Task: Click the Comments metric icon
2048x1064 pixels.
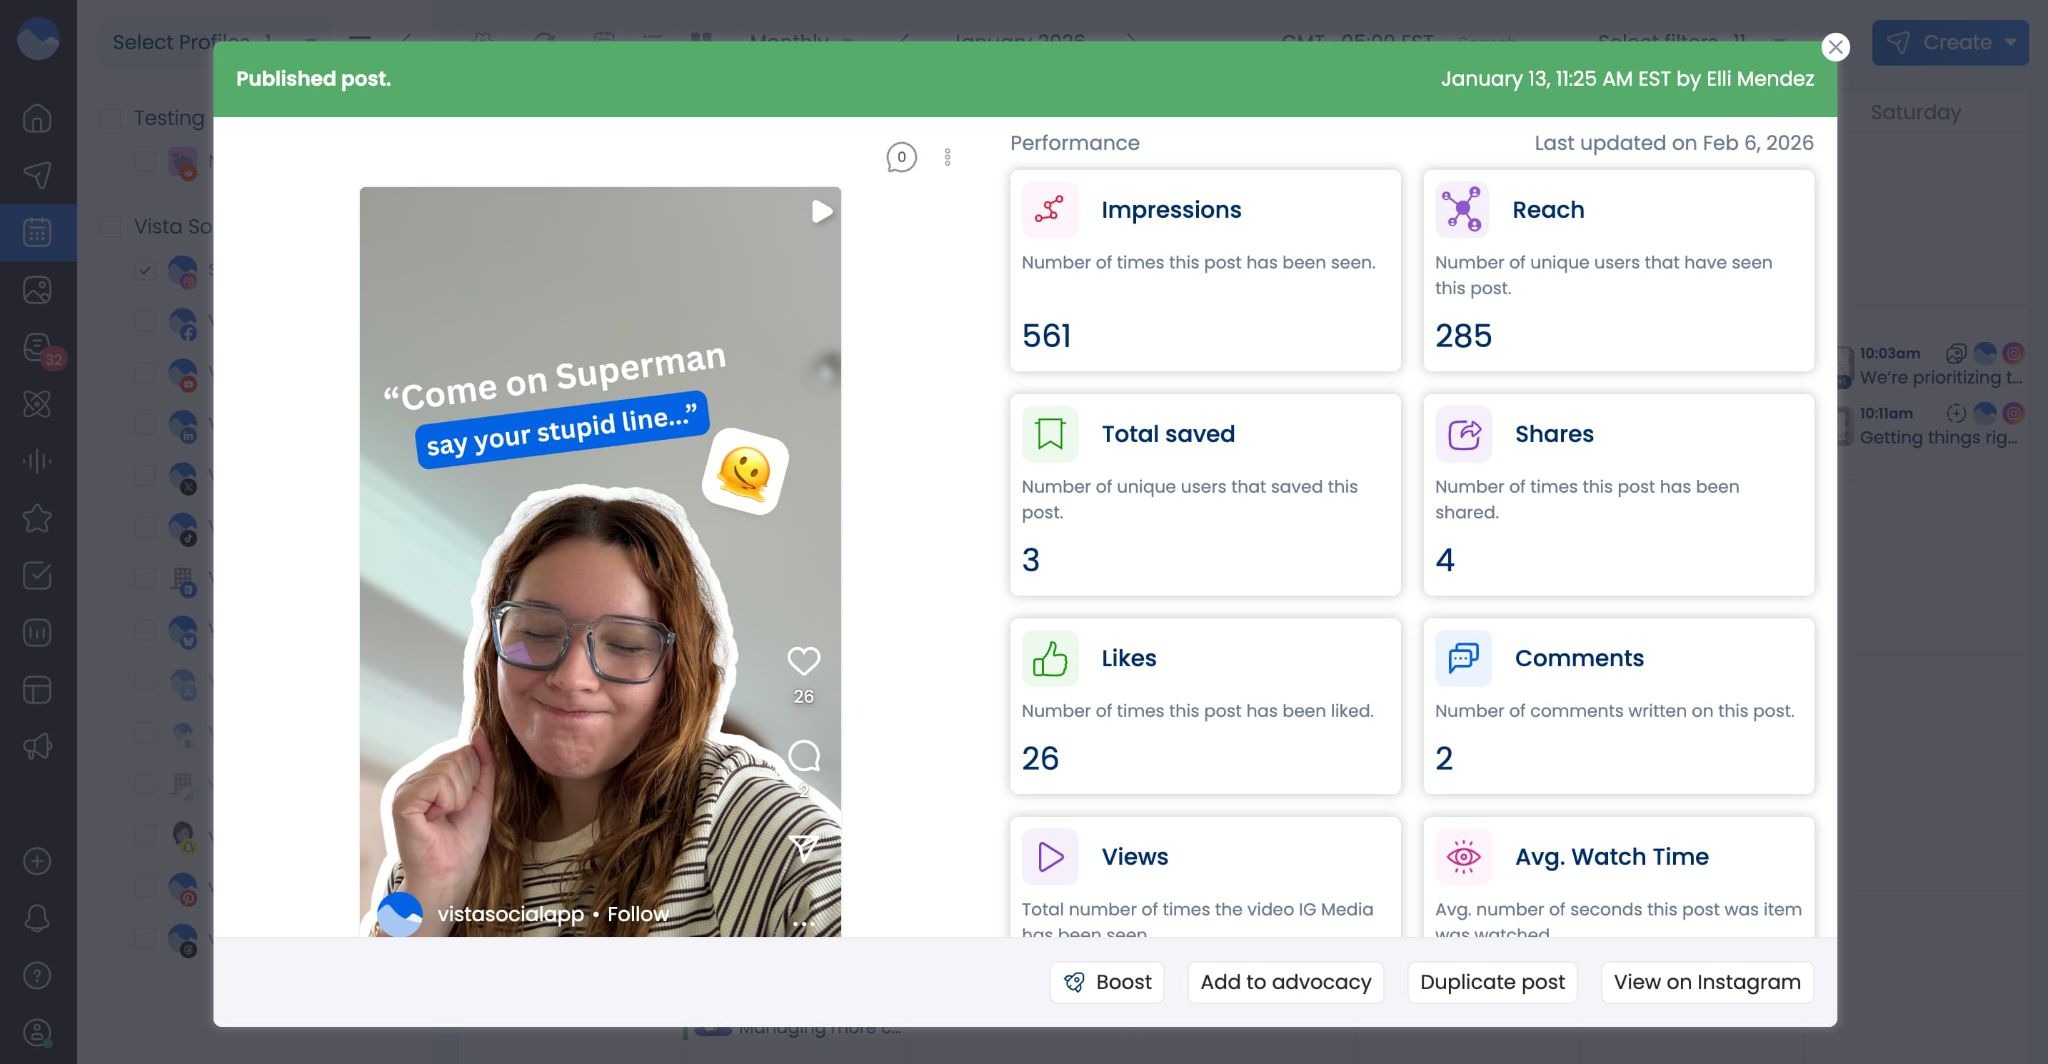Action: tap(1463, 658)
